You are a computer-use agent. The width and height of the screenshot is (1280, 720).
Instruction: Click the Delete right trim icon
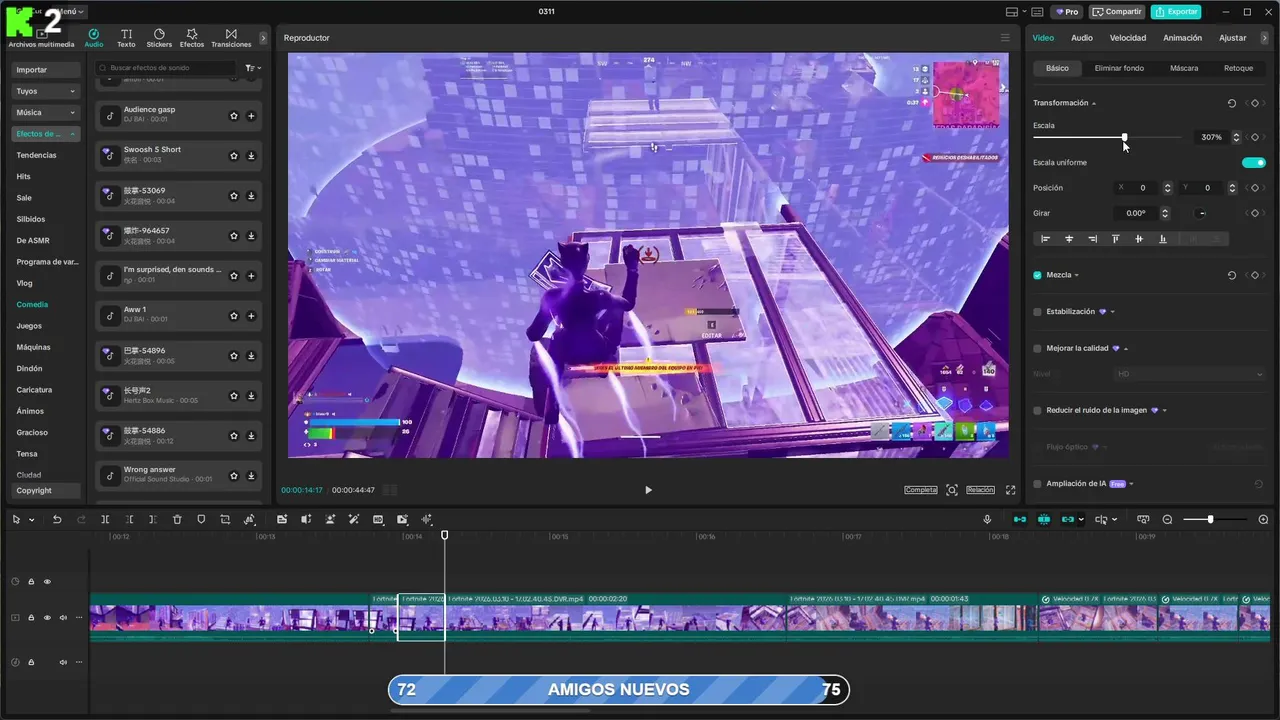coord(153,519)
